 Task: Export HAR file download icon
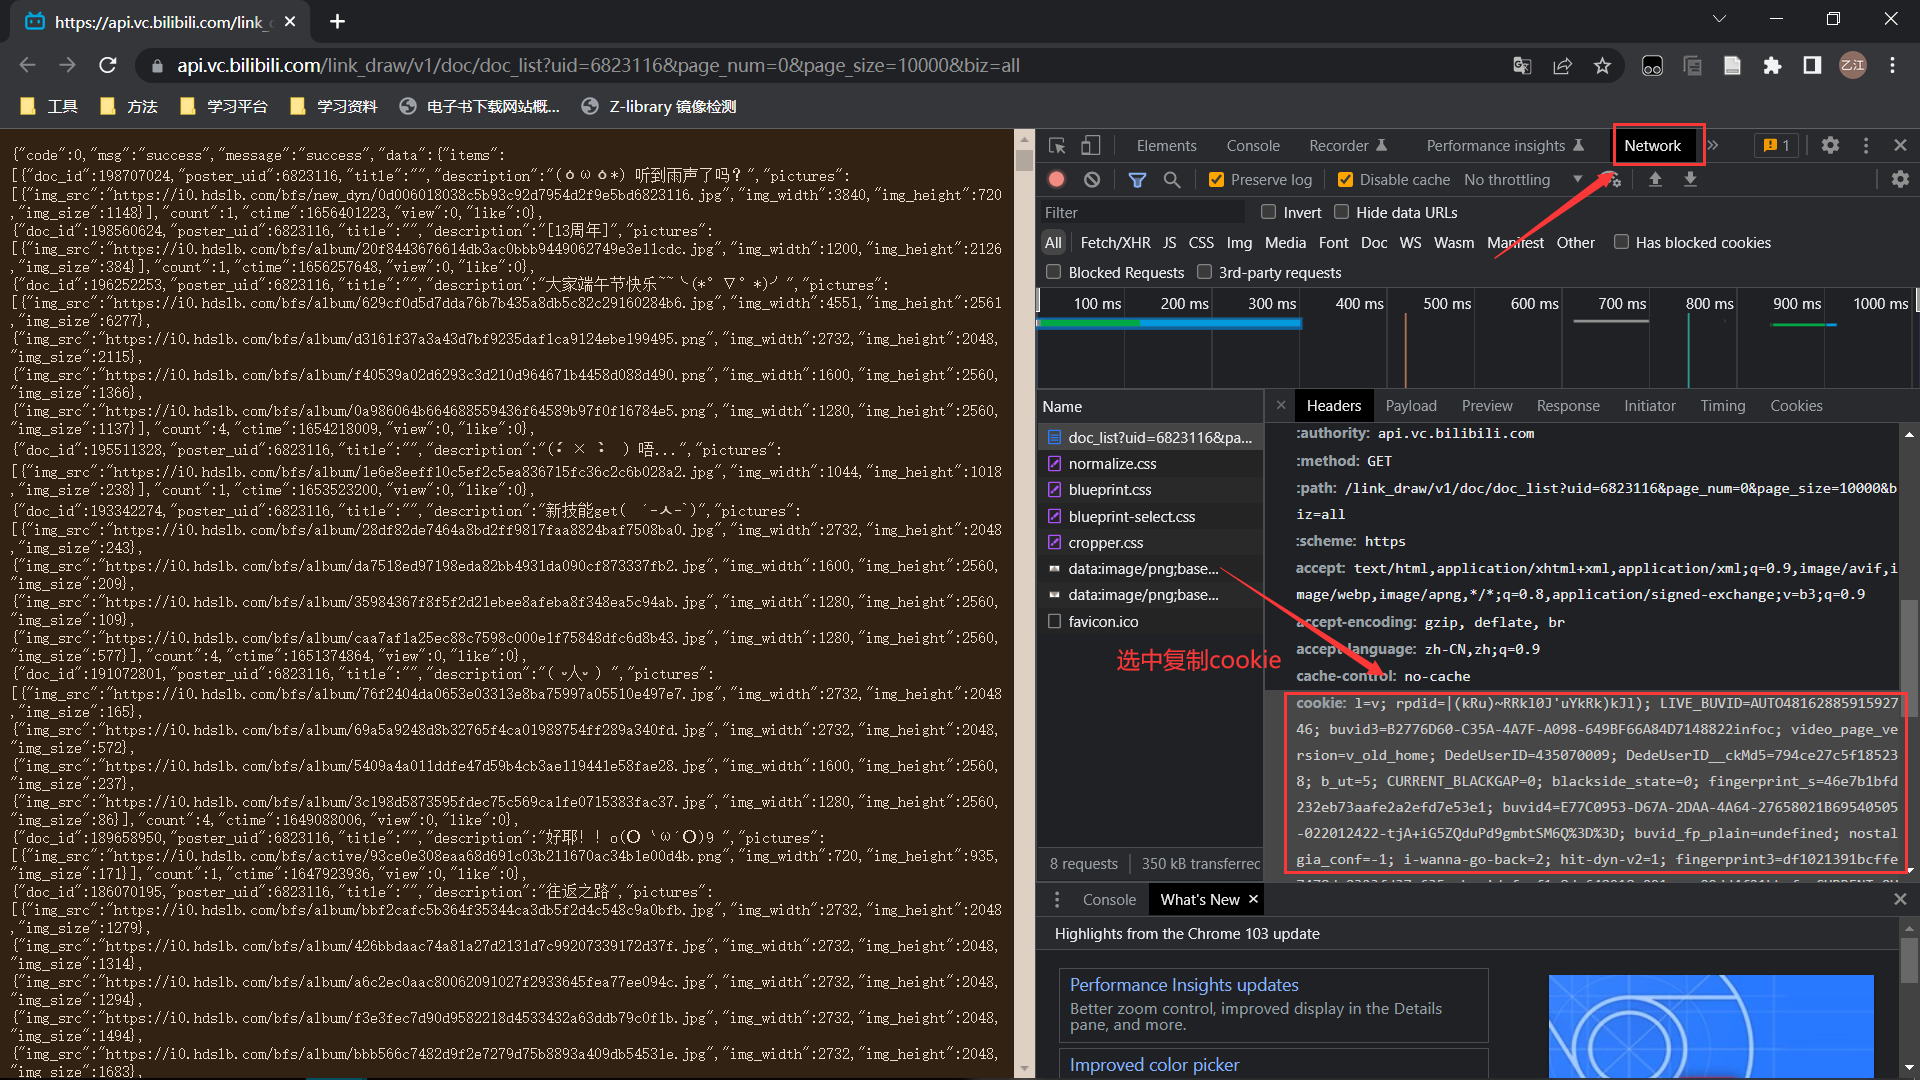[1690, 180]
